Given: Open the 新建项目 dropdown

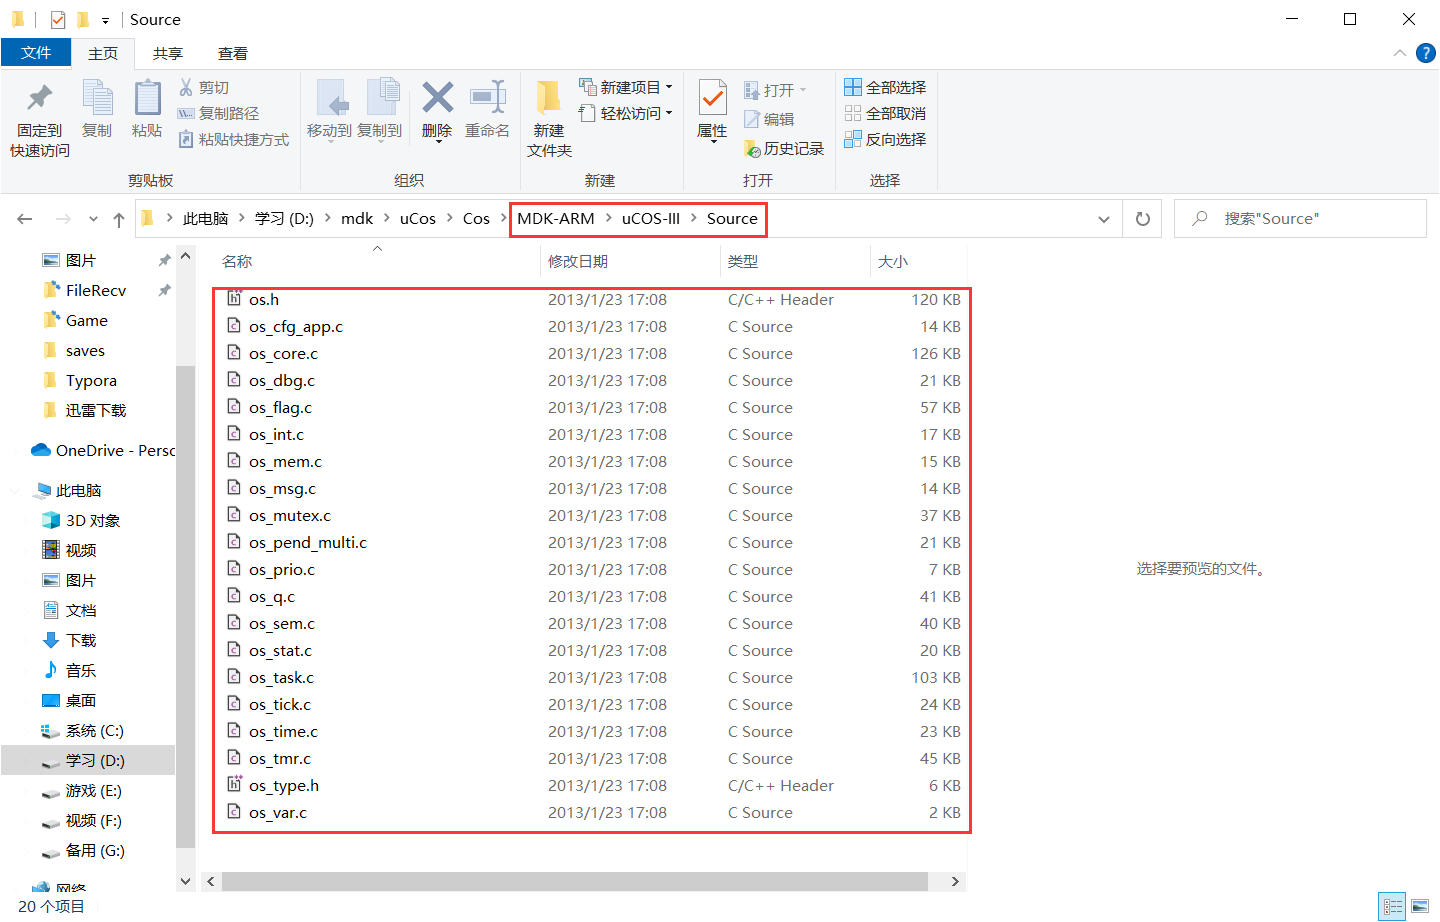Looking at the screenshot, I should 626,88.
